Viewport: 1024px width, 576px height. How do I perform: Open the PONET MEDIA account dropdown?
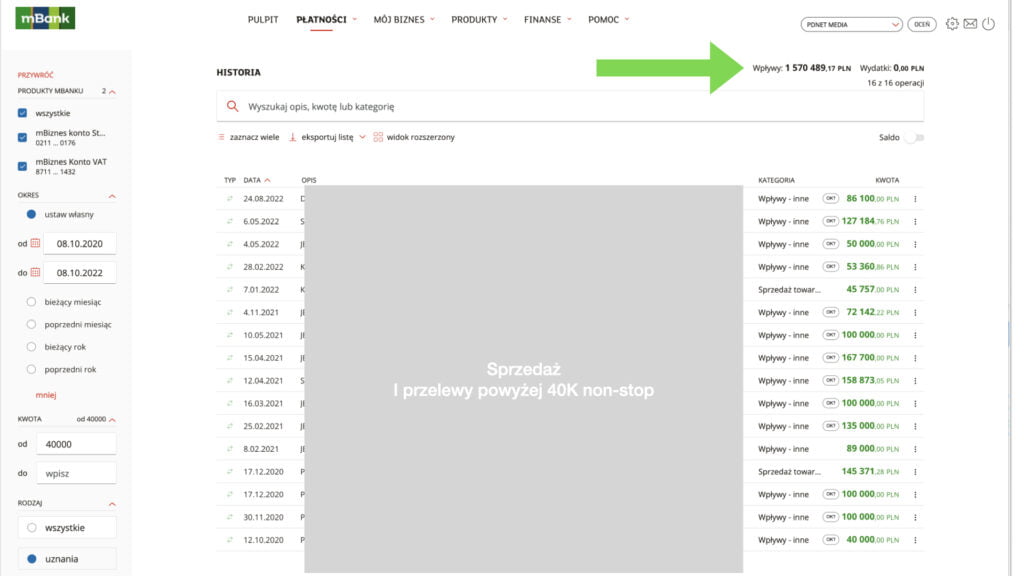coord(852,24)
